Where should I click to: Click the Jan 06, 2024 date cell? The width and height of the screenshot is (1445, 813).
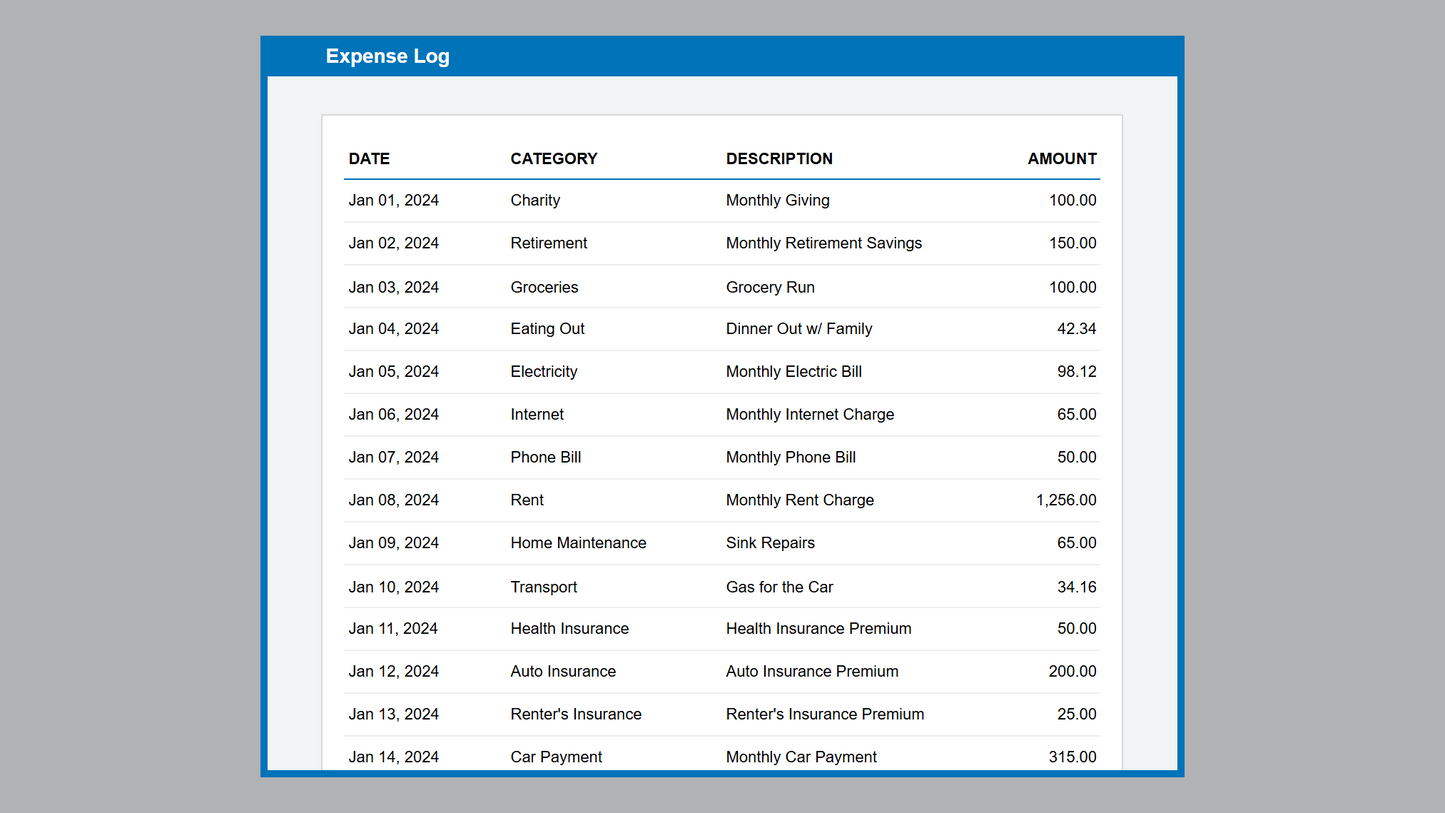click(x=394, y=414)
